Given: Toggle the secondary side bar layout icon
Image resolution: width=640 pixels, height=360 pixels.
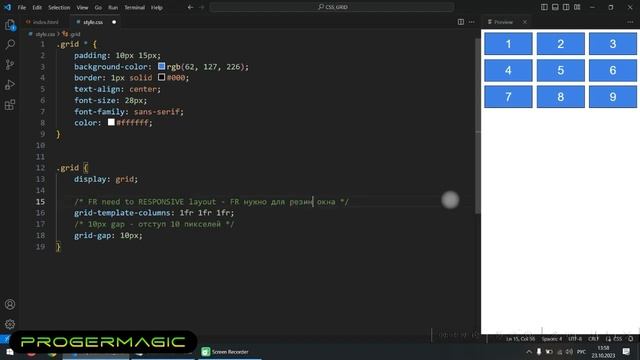Looking at the screenshot, I should pos(566,7).
